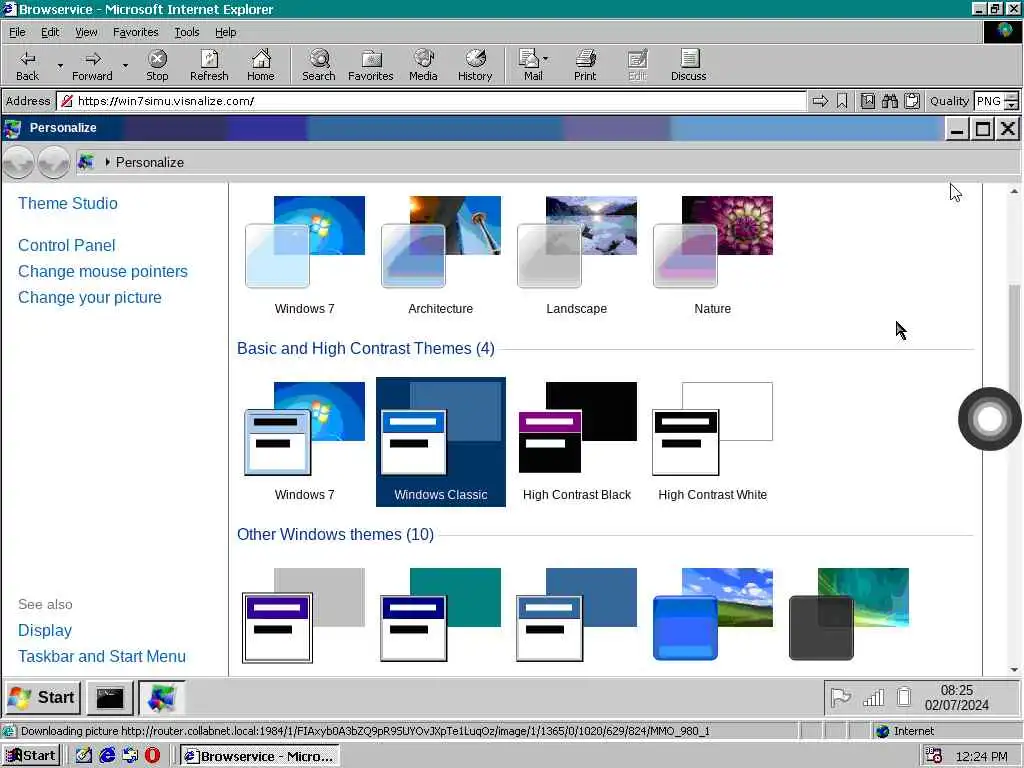This screenshot has height=768, width=1024.
Task: Open the Tools menu
Action: click(x=186, y=32)
